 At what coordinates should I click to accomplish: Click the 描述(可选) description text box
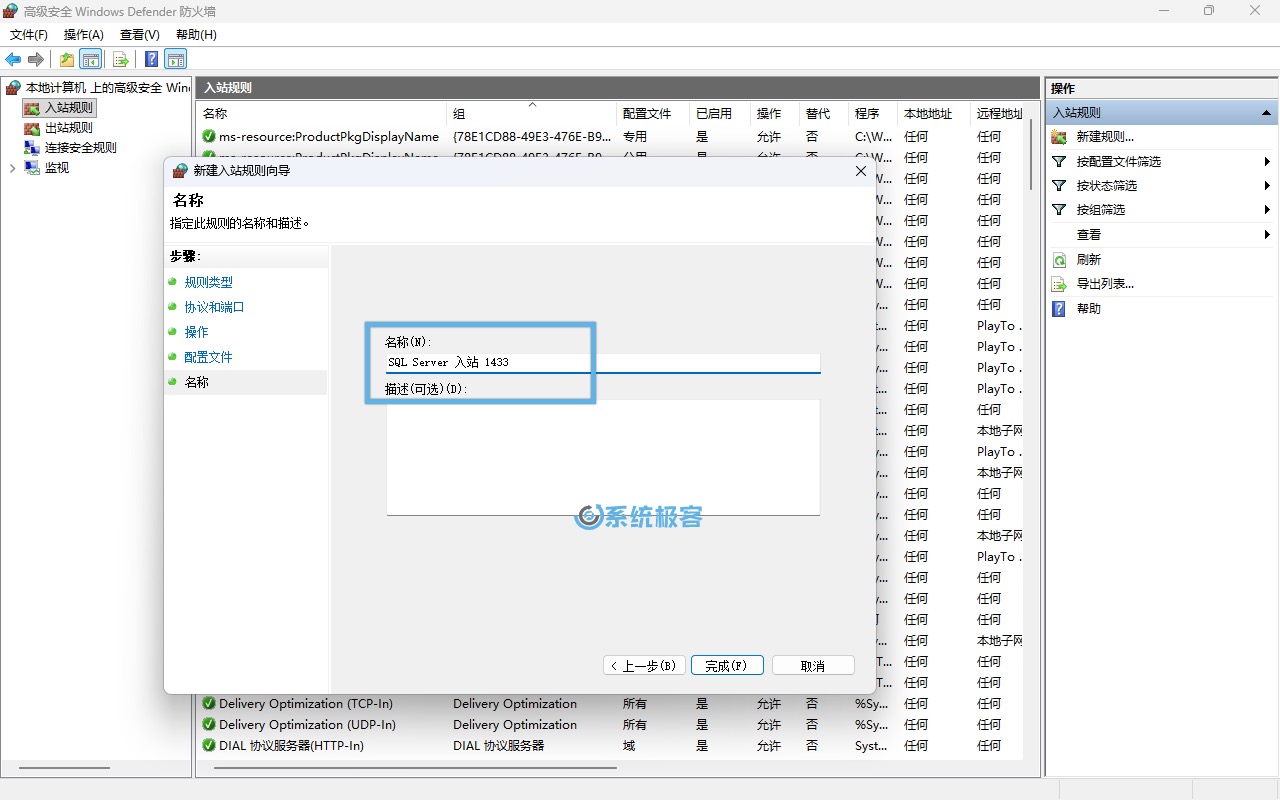(603, 457)
